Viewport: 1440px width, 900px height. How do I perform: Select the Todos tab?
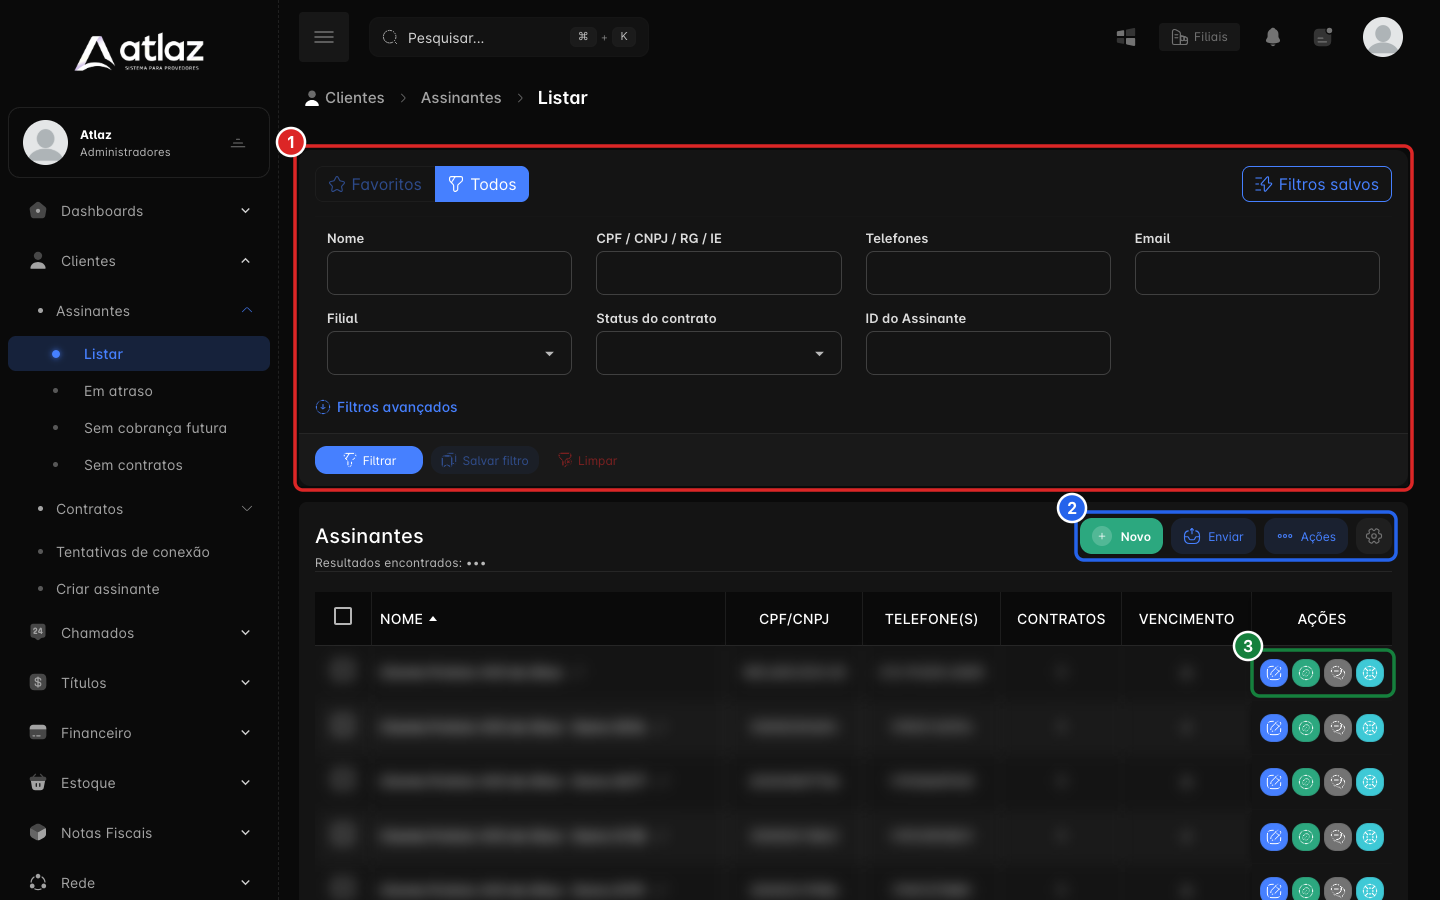click(x=482, y=184)
